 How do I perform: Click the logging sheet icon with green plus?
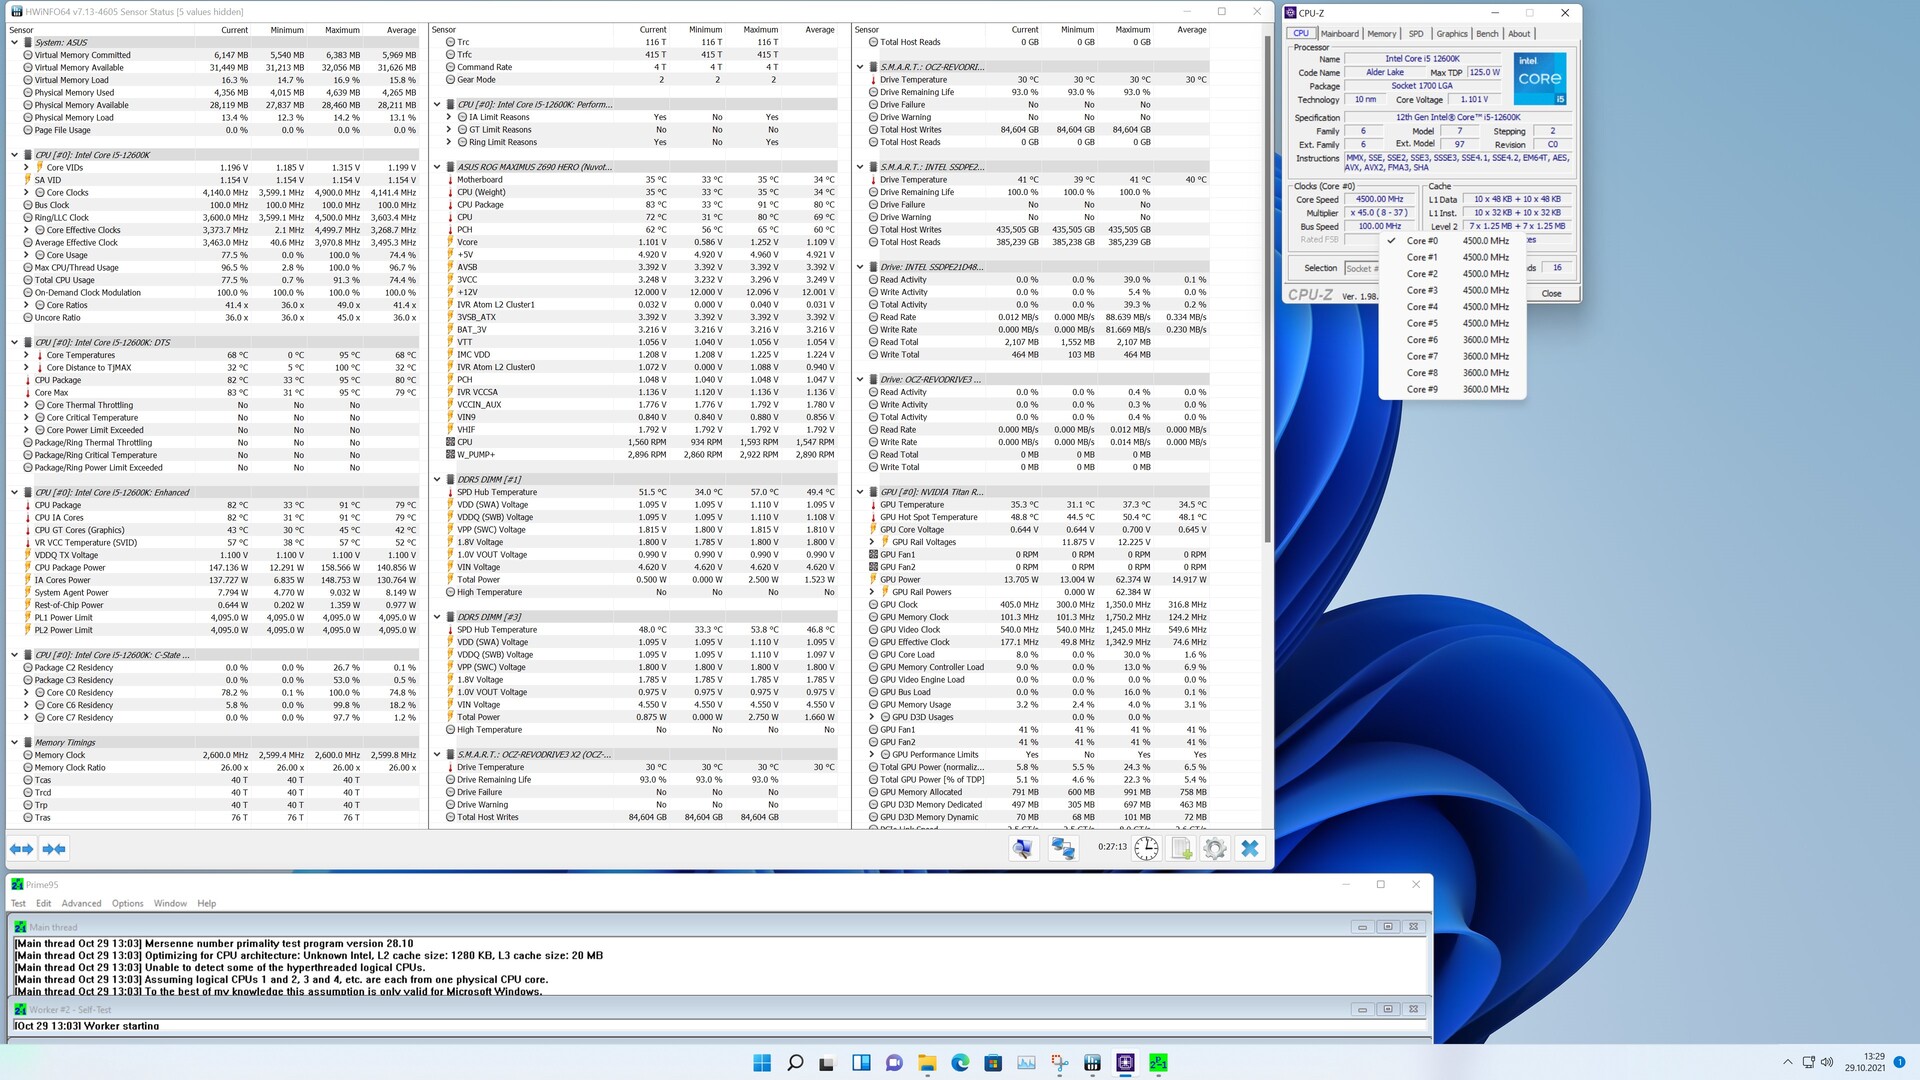[1181, 849]
